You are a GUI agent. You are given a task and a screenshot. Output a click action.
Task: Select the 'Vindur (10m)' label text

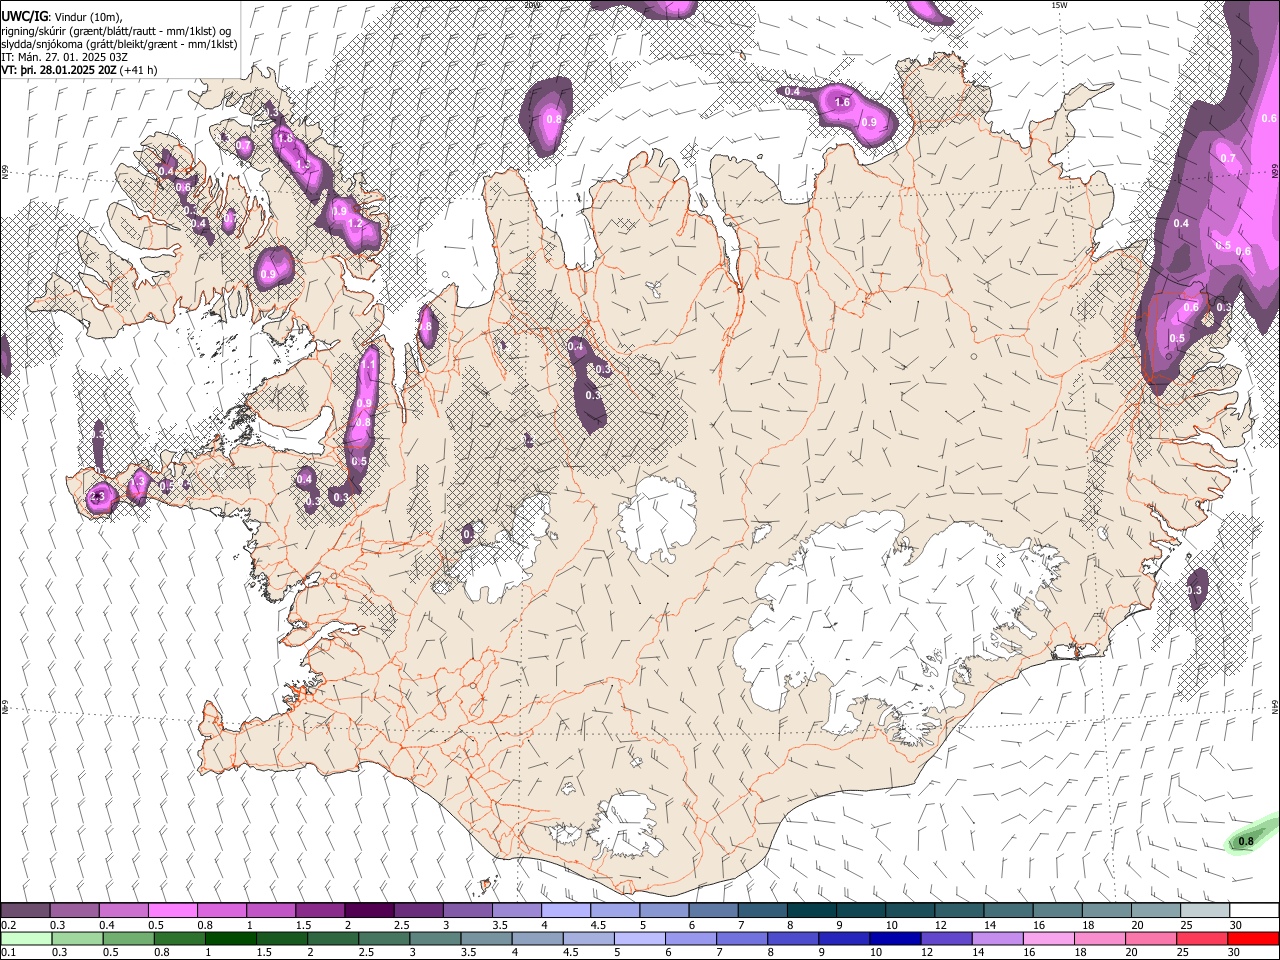(x=88, y=17)
